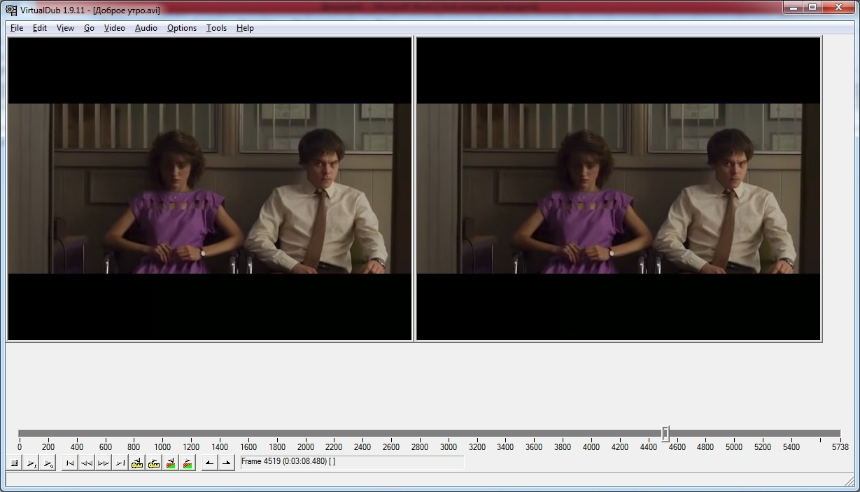Screen dimensions: 860x492
Task: Open the Edit menu
Action: click(39, 28)
